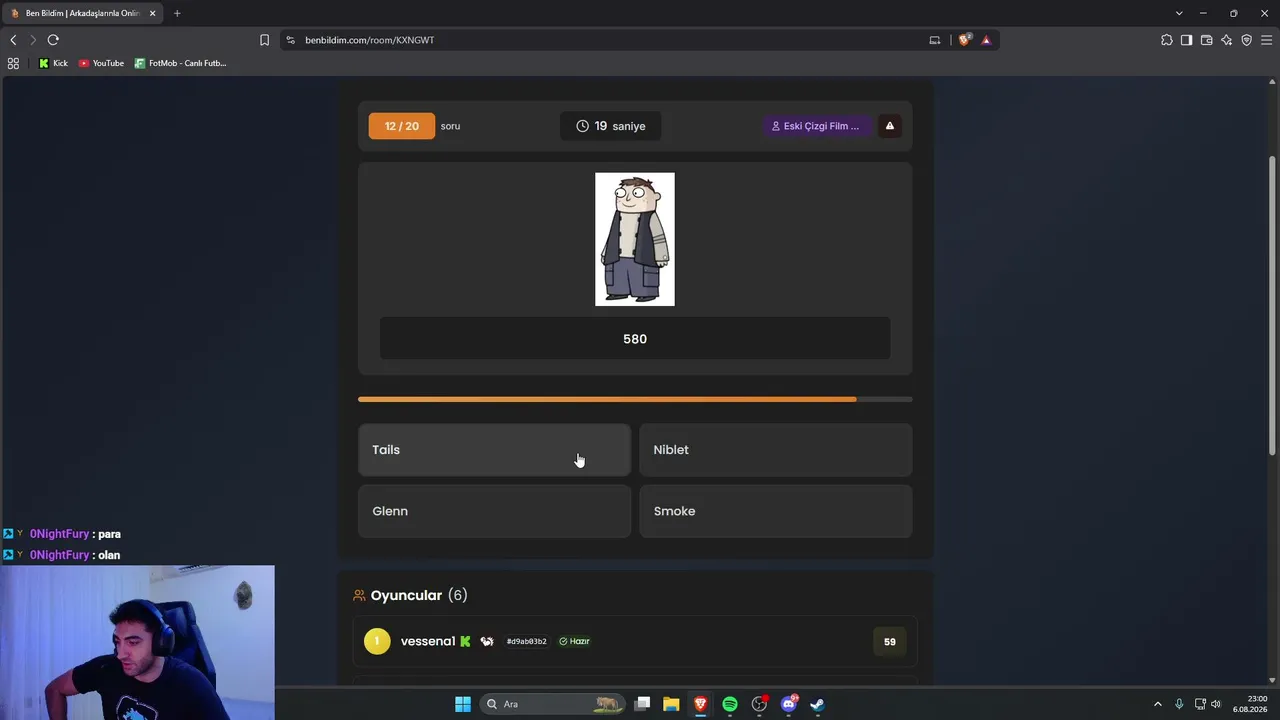The width and height of the screenshot is (1280, 720).
Task: Open the Brave Rewards triangle icon
Action: click(986, 40)
